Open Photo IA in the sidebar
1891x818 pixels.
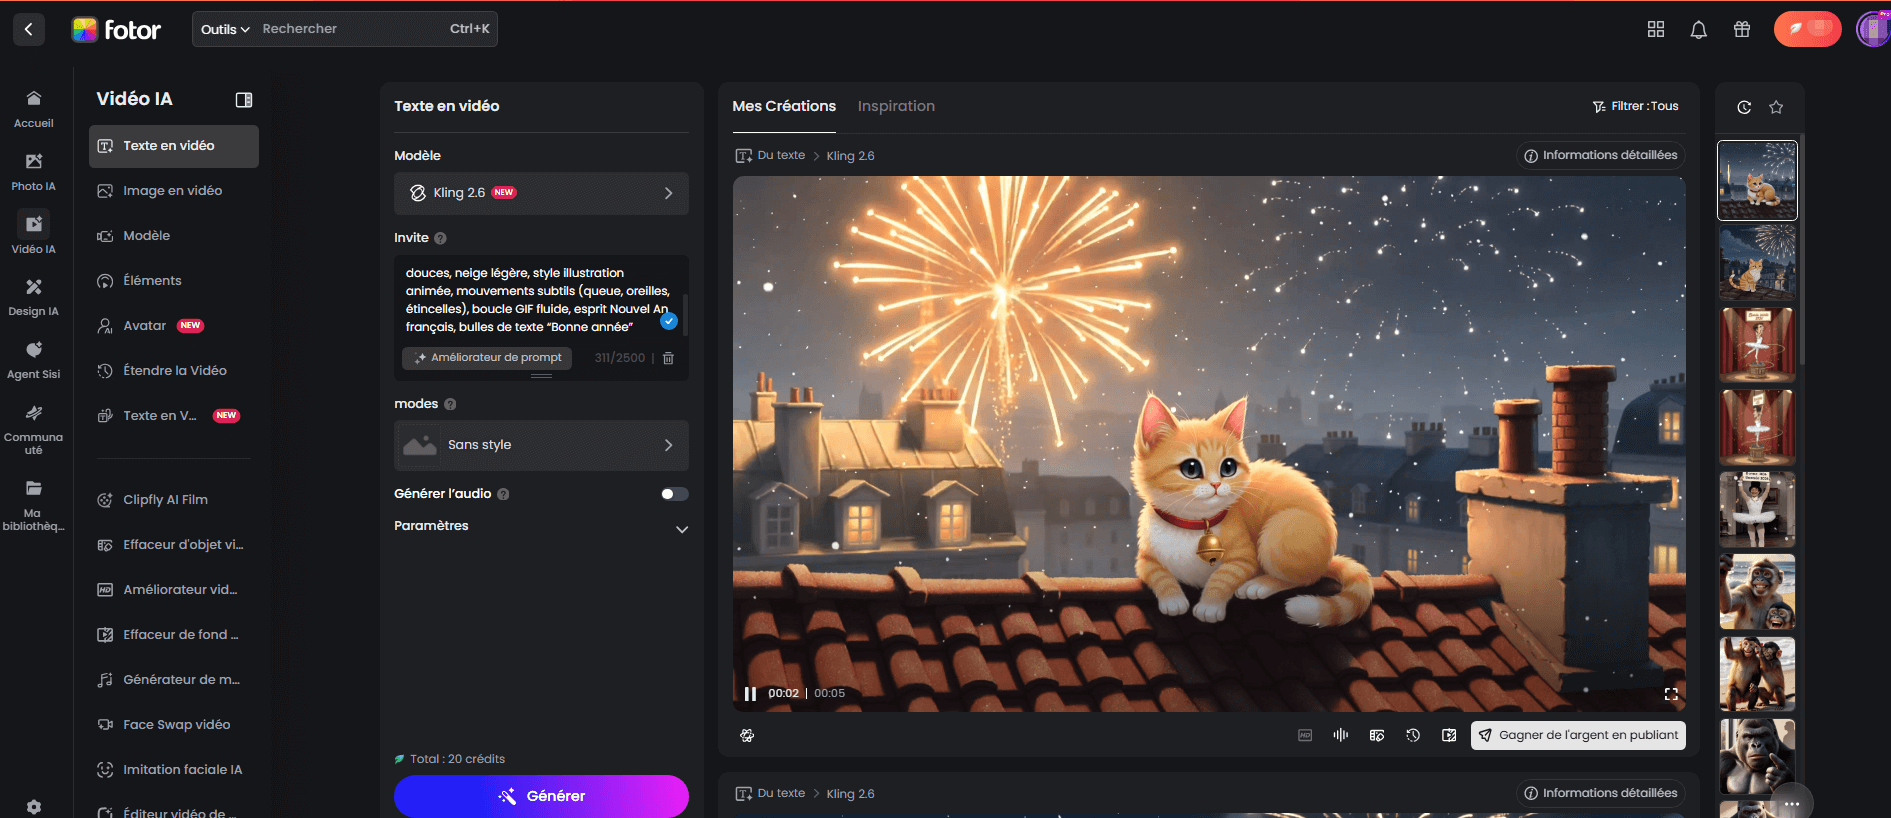coord(33,172)
